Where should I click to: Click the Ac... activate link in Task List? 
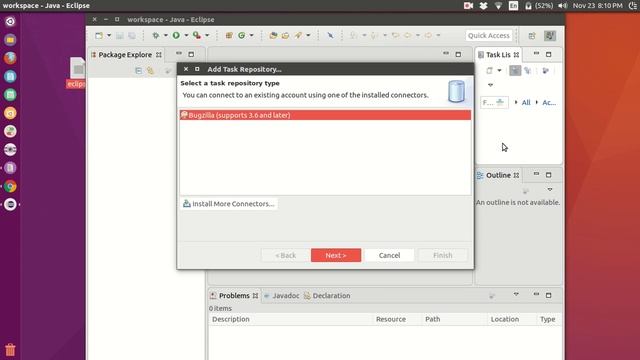(549, 102)
